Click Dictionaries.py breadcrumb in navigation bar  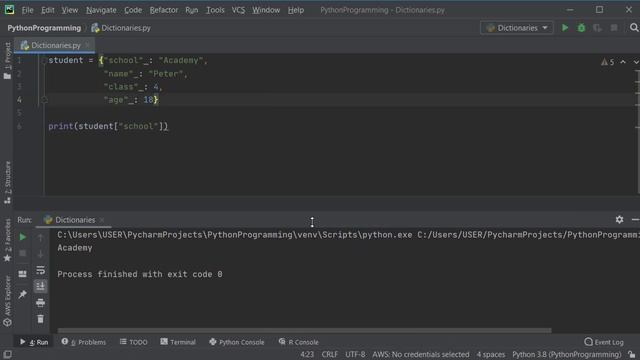point(121,28)
